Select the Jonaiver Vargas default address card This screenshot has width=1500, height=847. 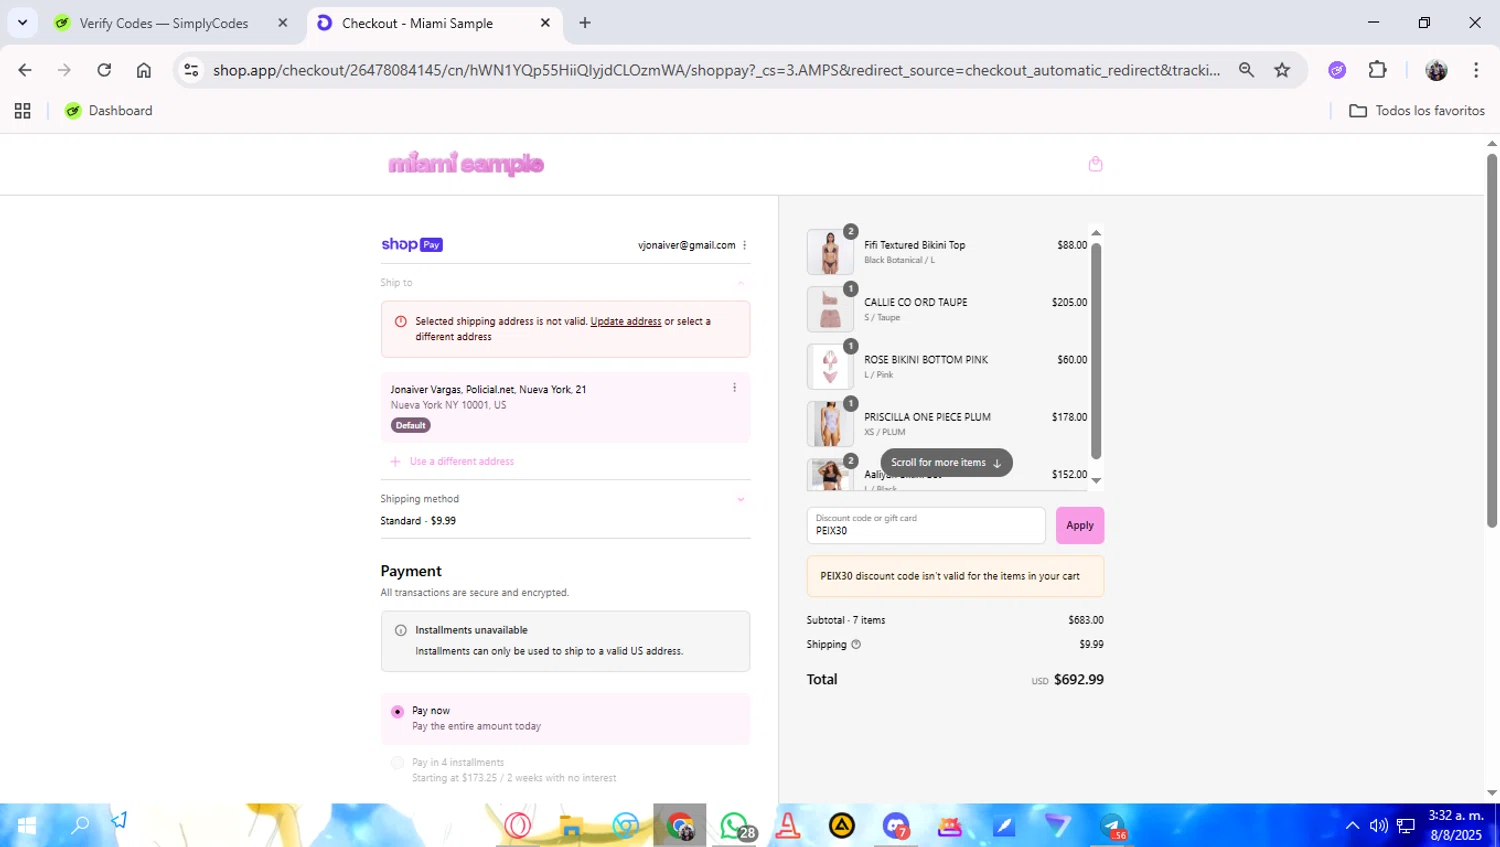click(565, 407)
